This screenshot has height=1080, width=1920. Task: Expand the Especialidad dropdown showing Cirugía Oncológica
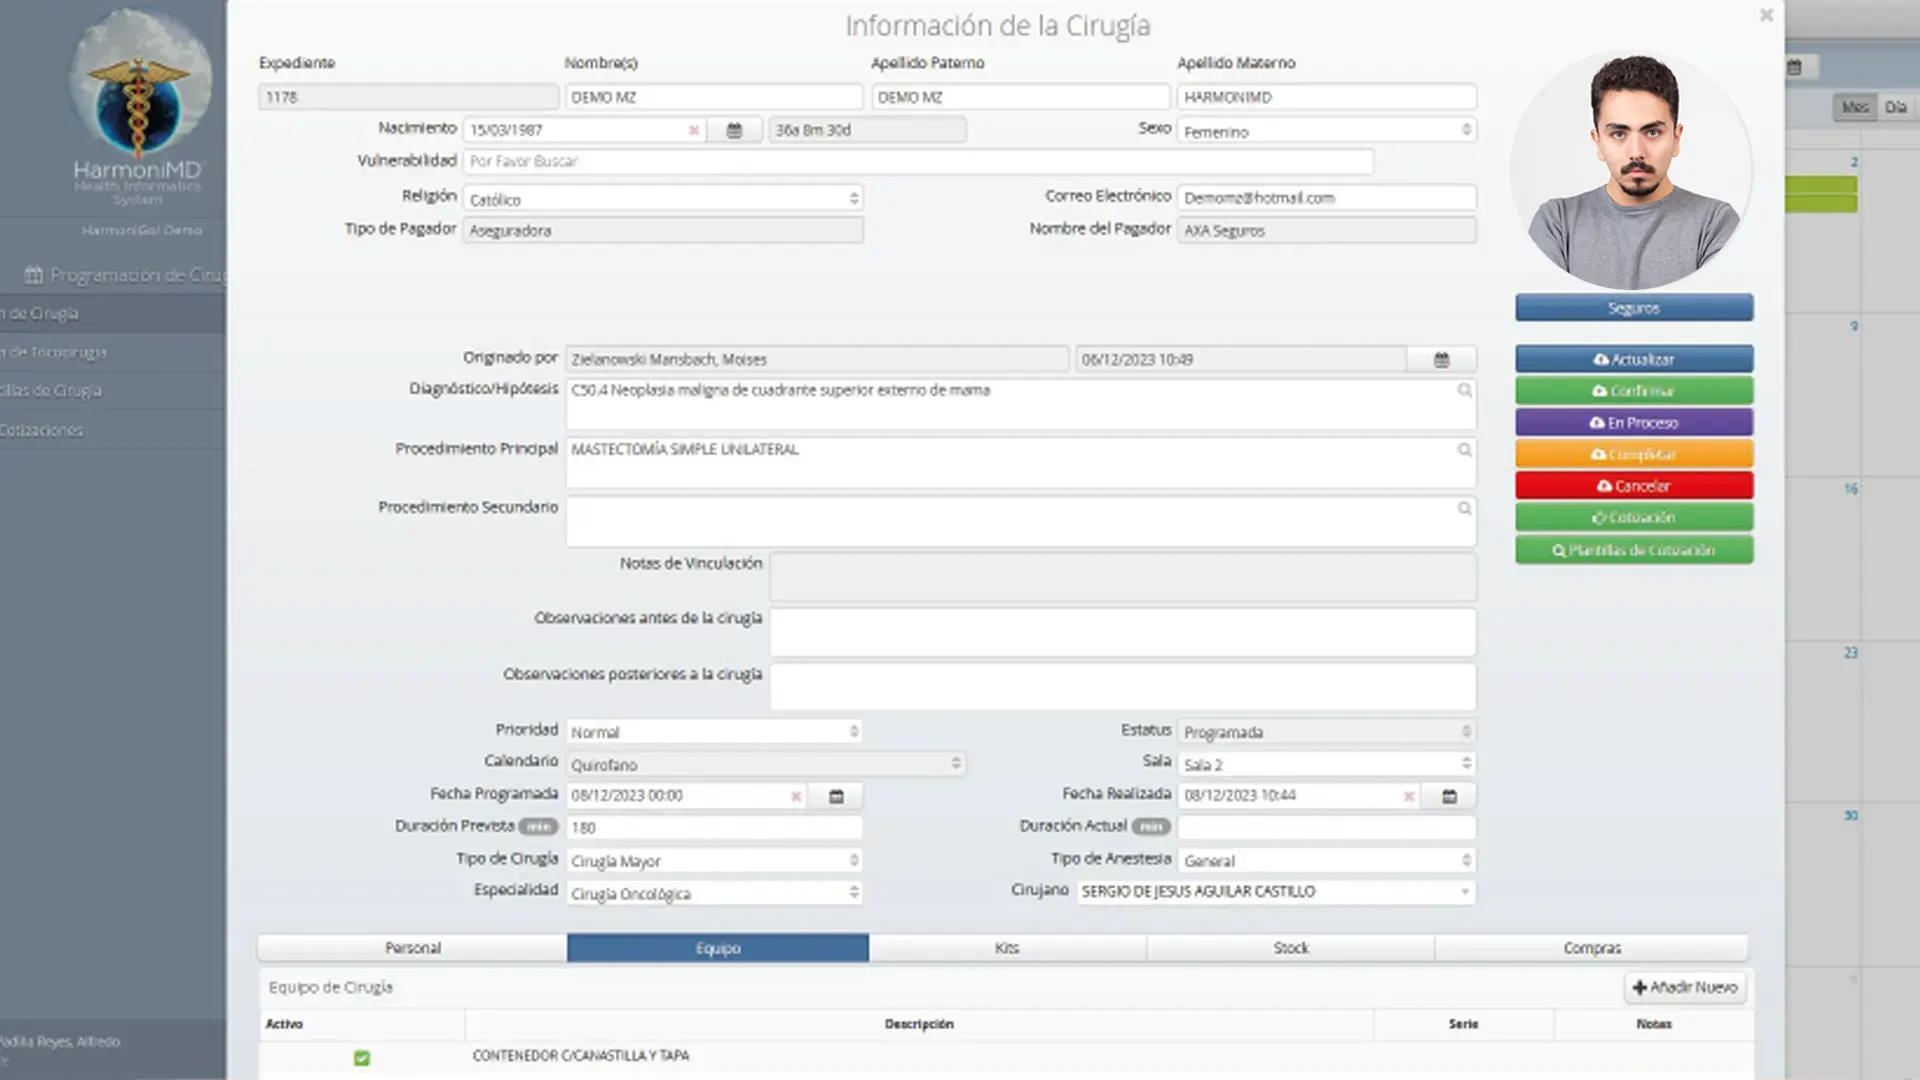tap(714, 892)
